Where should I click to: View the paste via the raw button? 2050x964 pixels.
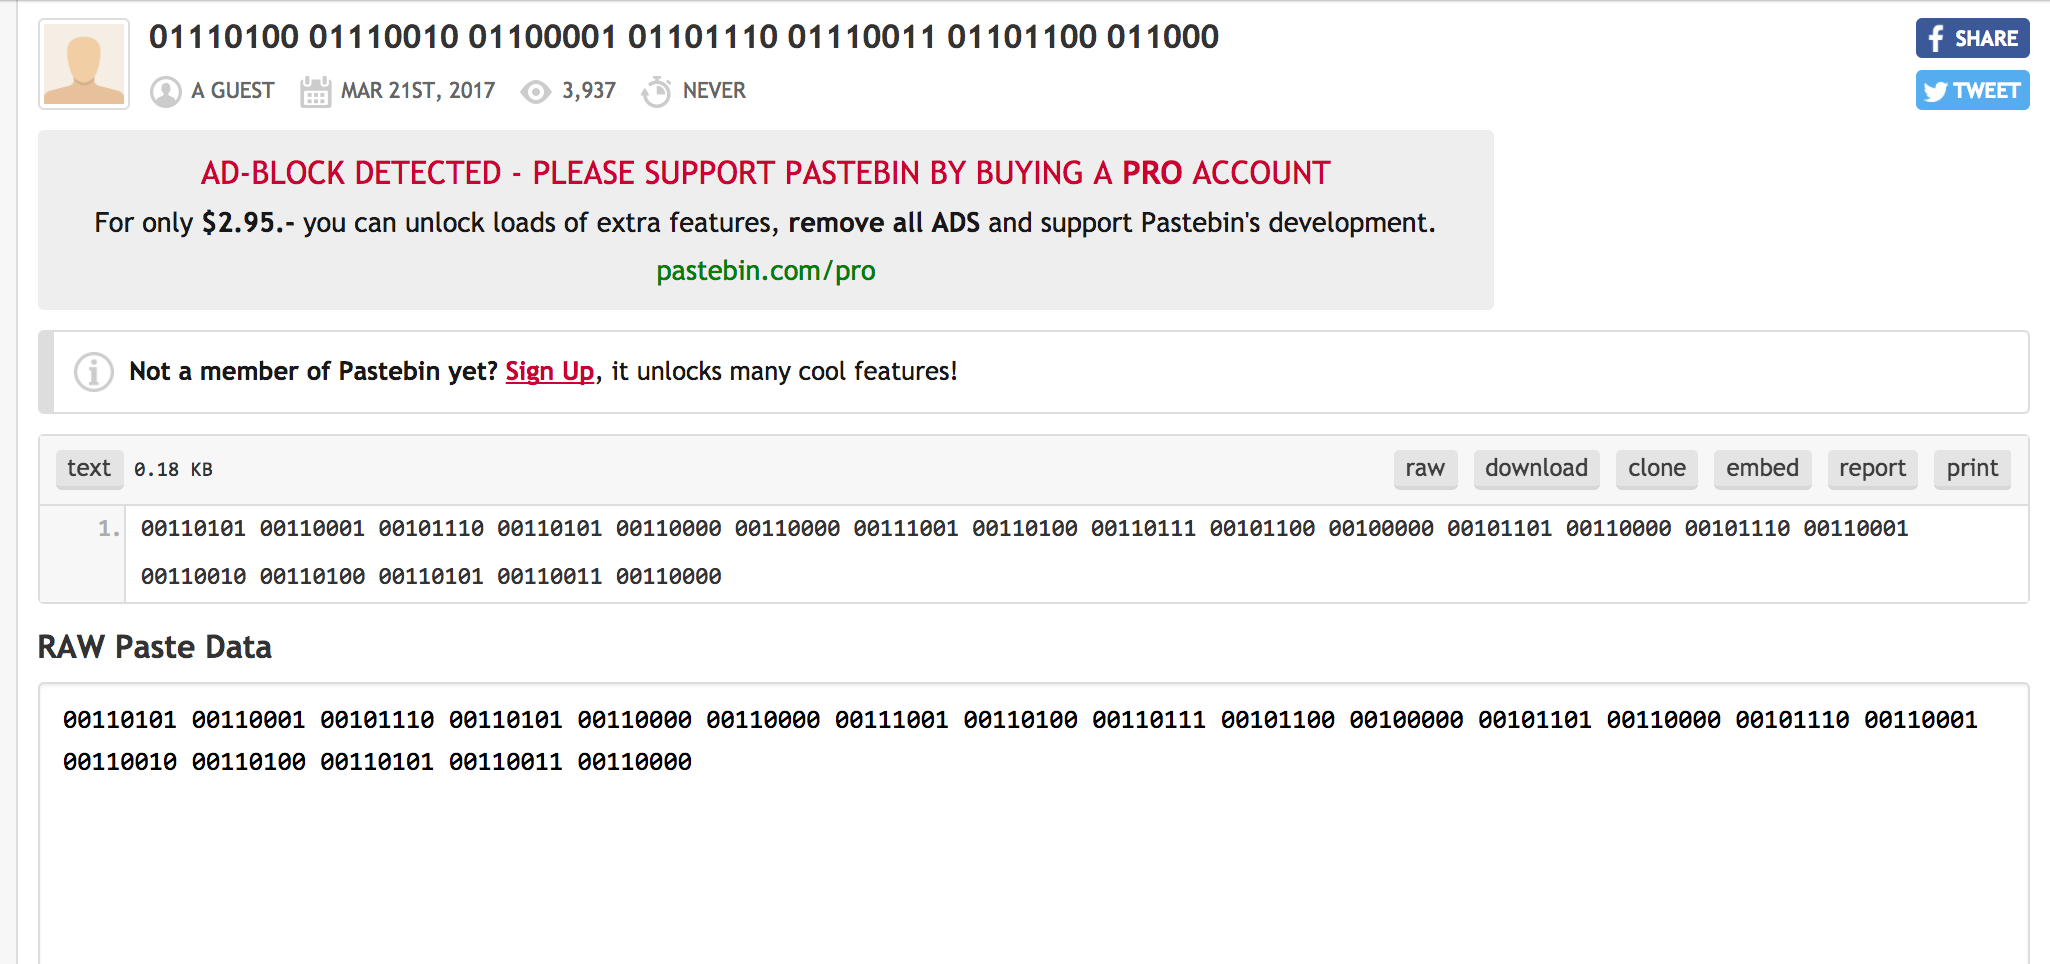coord(1425,468)
